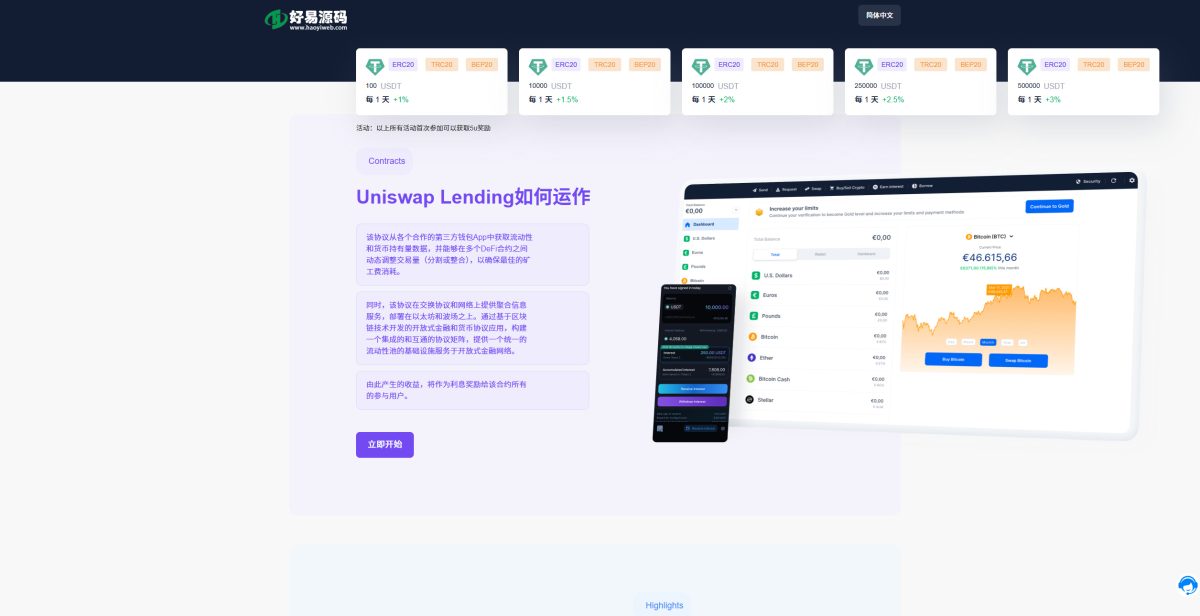Image resolution: width=1200 pixels, height=616 pixels.
Task: Click the wallet dashboard illustration image
Action: coord(895,306)
